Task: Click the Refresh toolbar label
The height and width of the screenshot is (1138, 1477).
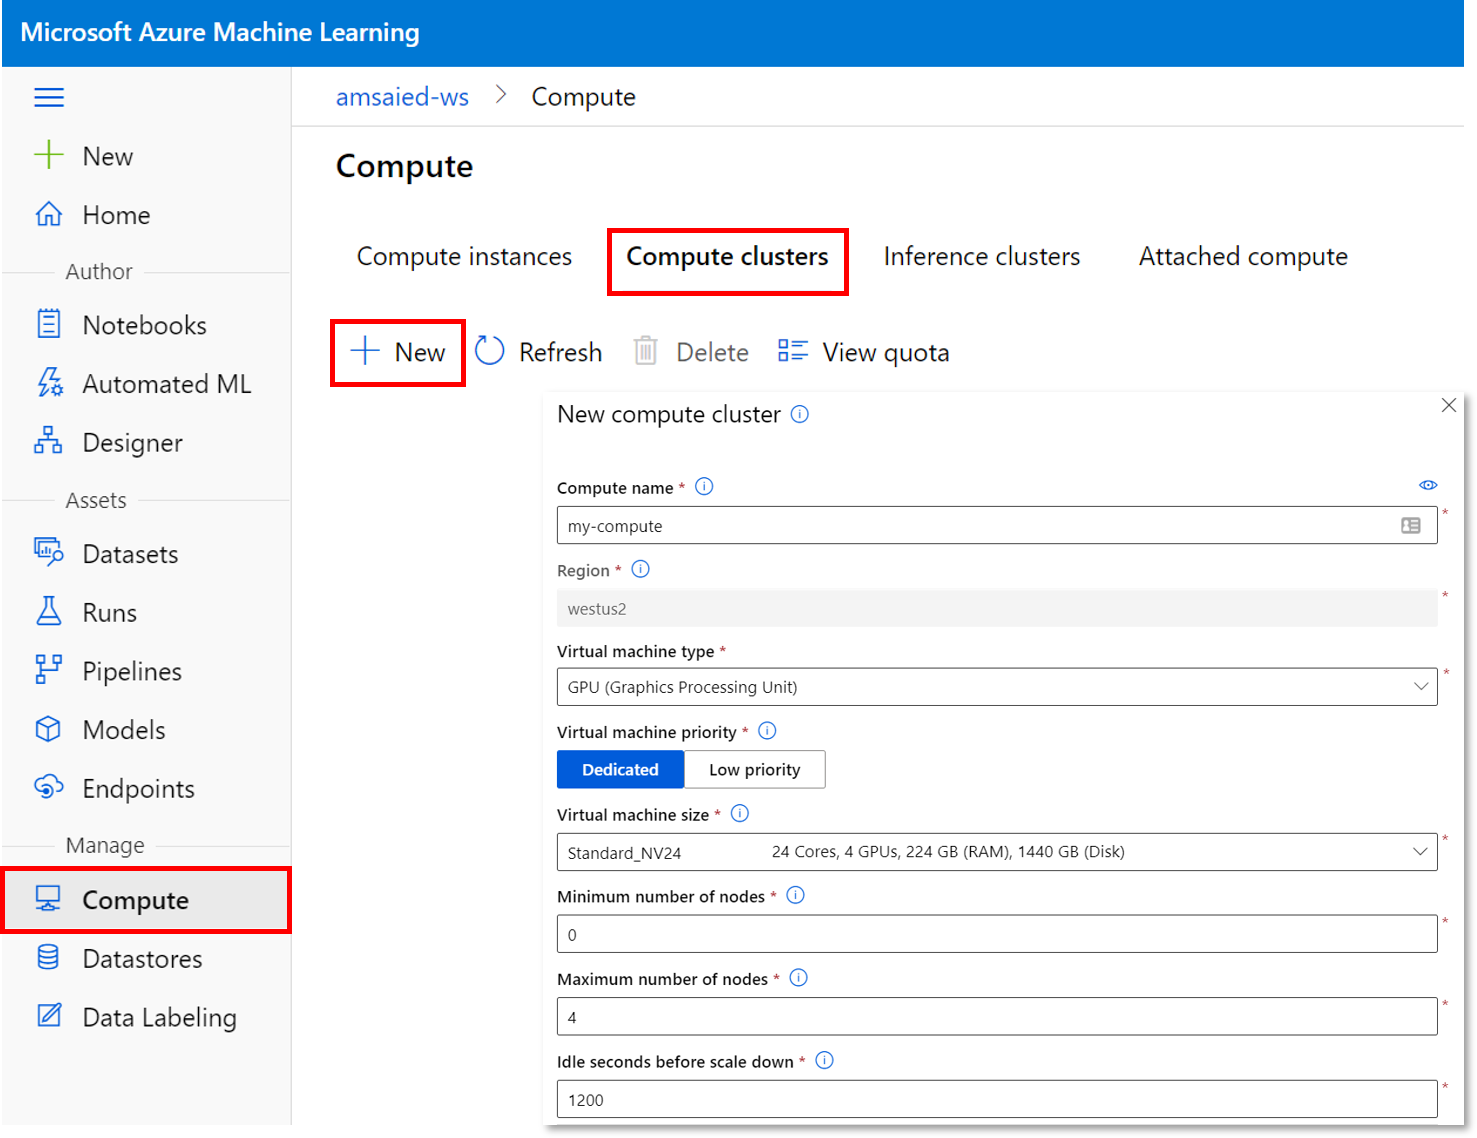Action: point(560,352)
